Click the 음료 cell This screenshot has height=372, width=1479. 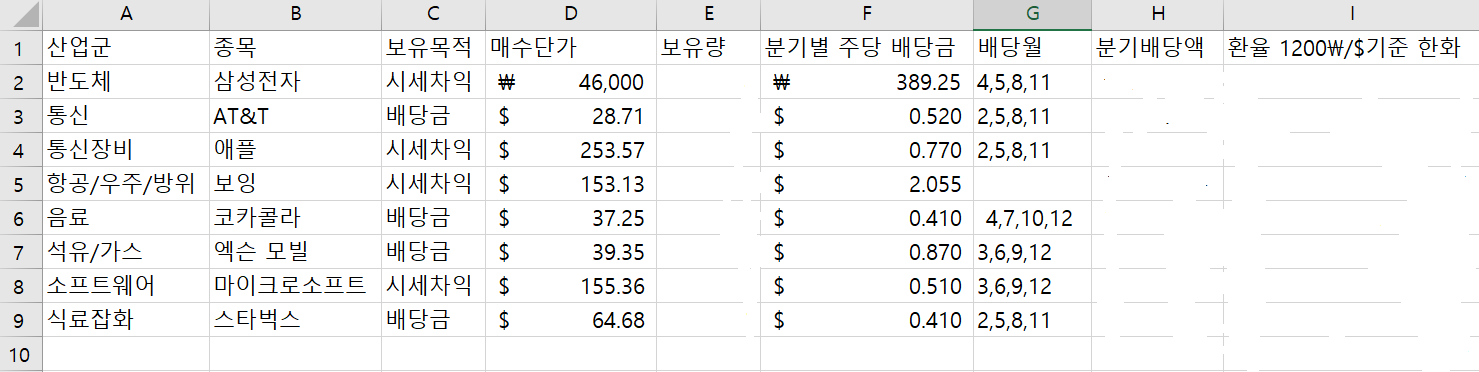pyautogui.click(x=126, y=217)
